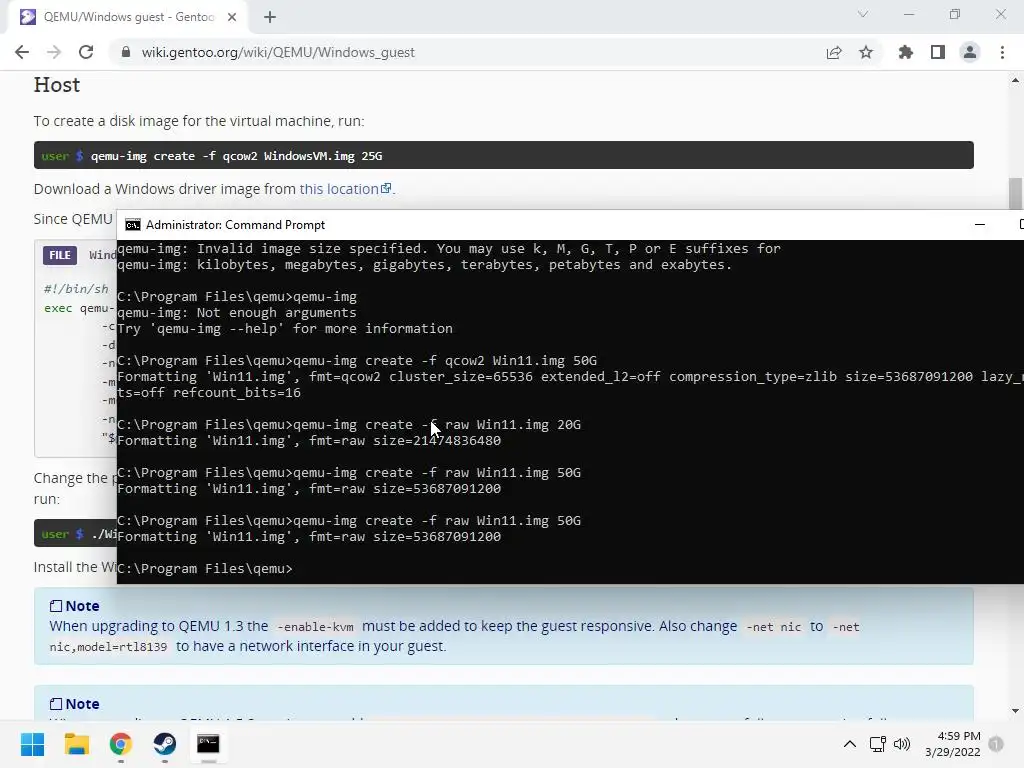Open the tab search chevron
Viewport: 1024px width, 768px height.
click(863, 14)
